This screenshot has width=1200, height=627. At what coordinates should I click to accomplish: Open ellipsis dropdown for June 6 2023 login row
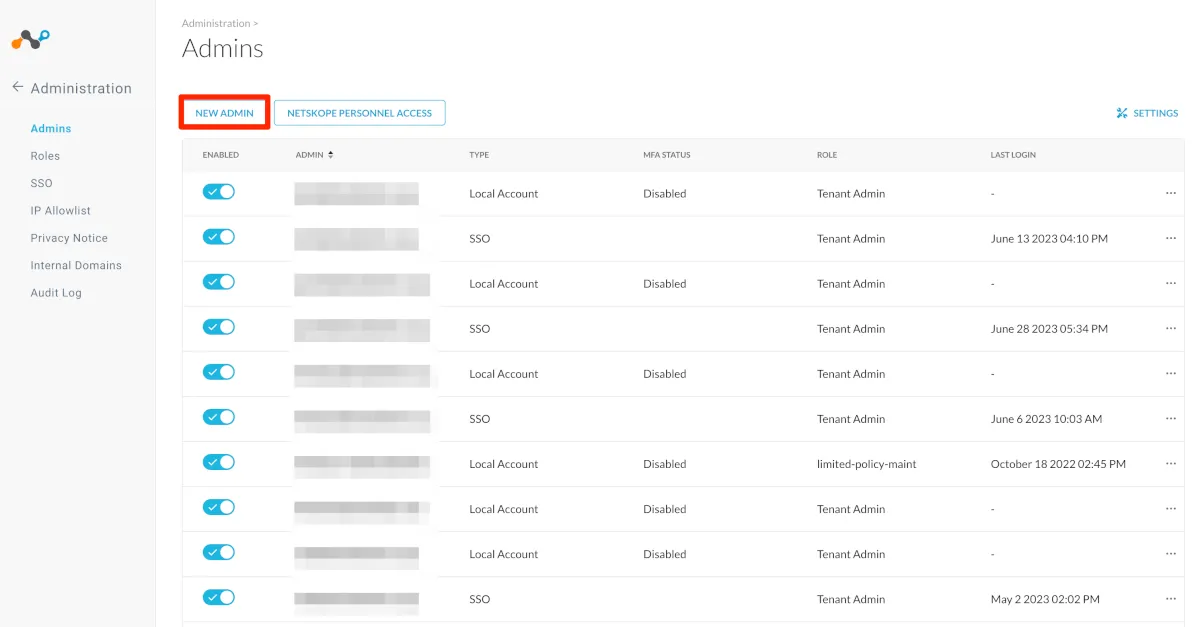pyautogui.click(x=1171, y=419)
